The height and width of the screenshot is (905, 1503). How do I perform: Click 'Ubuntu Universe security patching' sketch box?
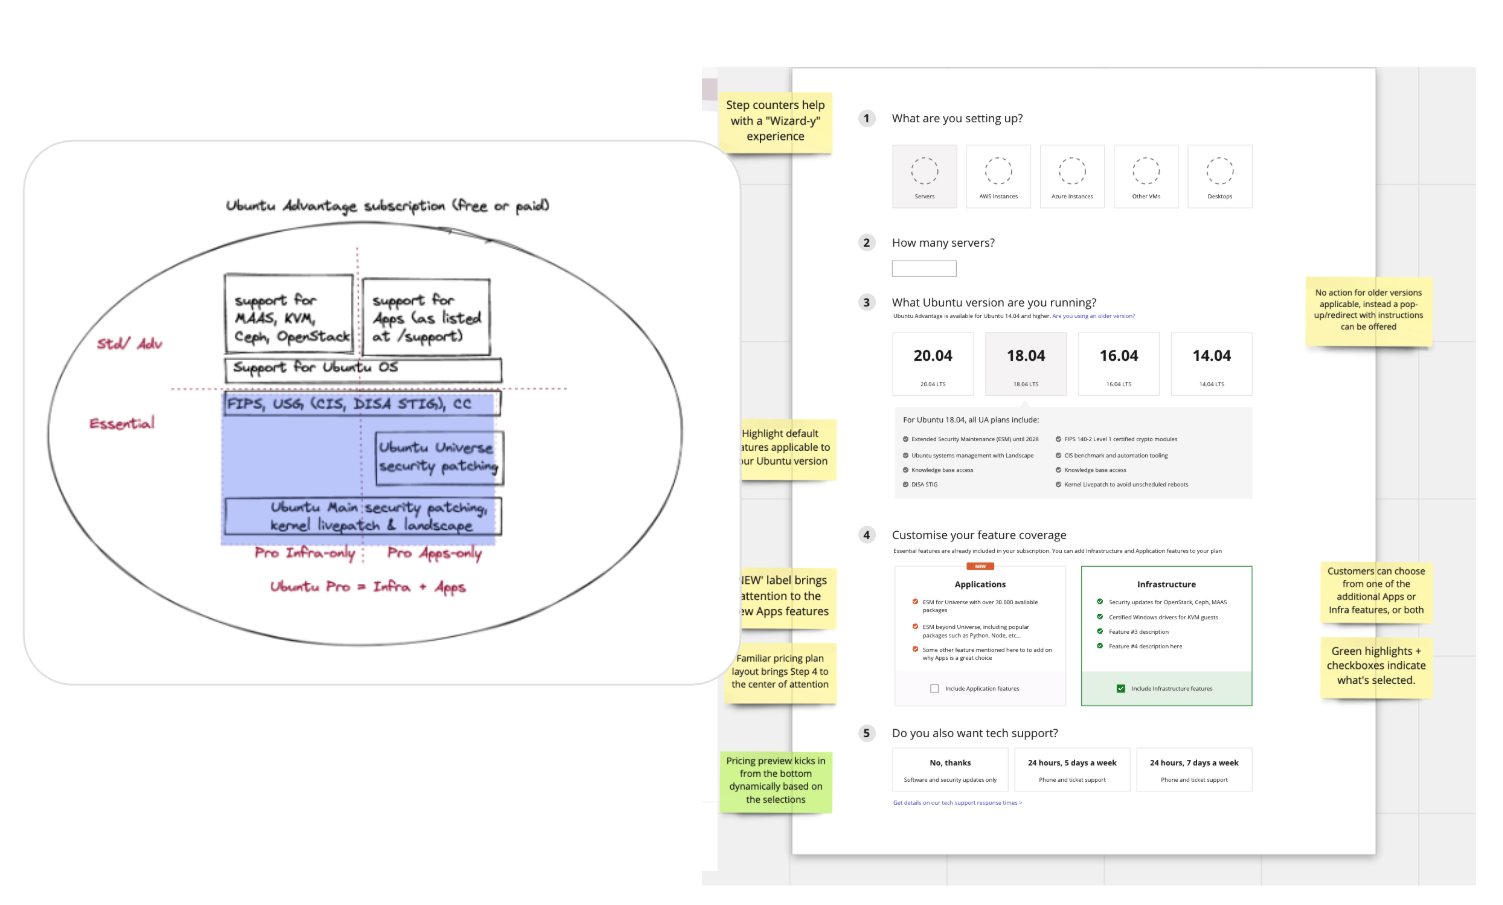pos(438,457)
